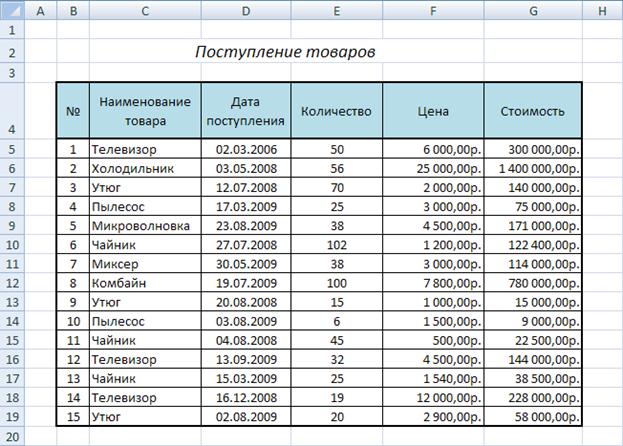Select the 'Комбайн' cell
This screenshot has height=446, width=623.
(145, 283)
